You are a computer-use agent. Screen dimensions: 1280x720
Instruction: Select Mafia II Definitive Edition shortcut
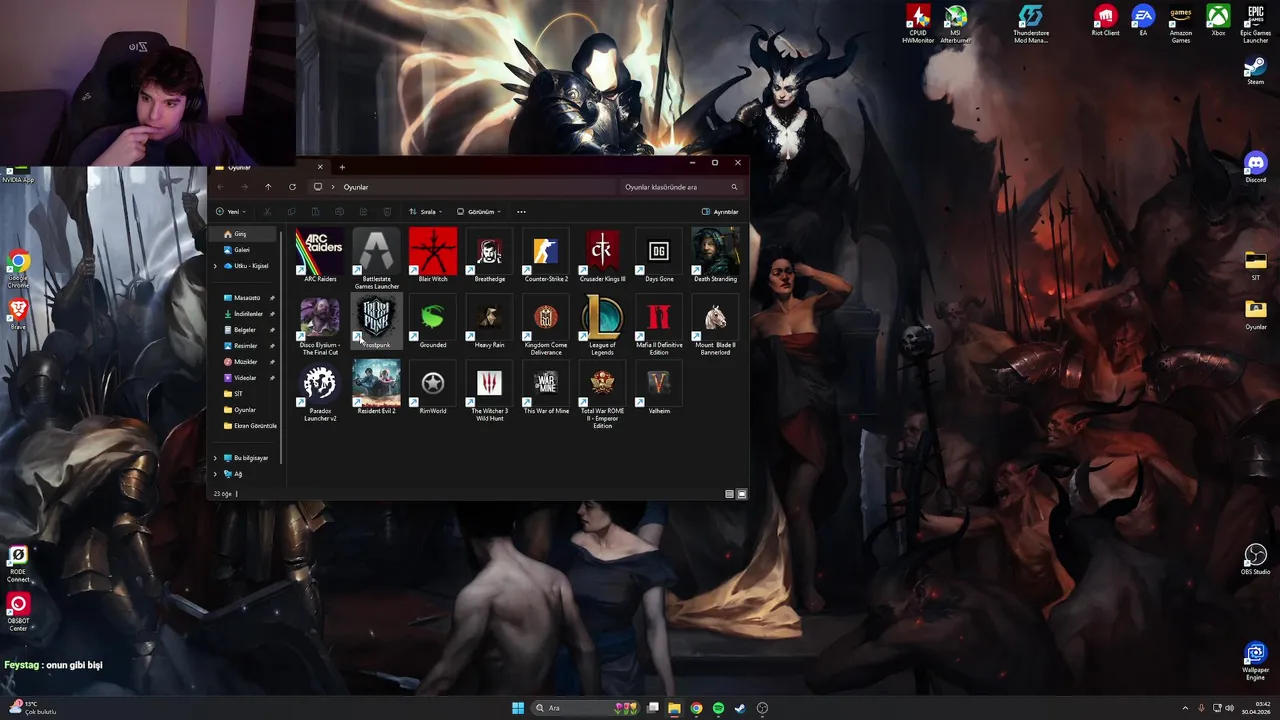tap(659, 326)
